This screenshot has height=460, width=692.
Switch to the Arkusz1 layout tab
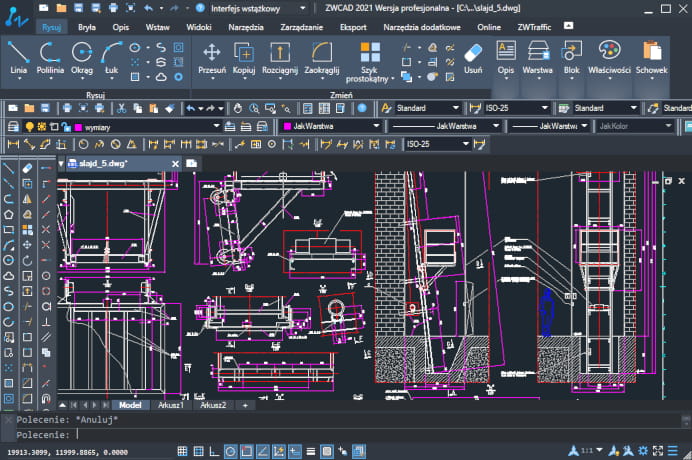pyautogui.click(x=170, y=405)
